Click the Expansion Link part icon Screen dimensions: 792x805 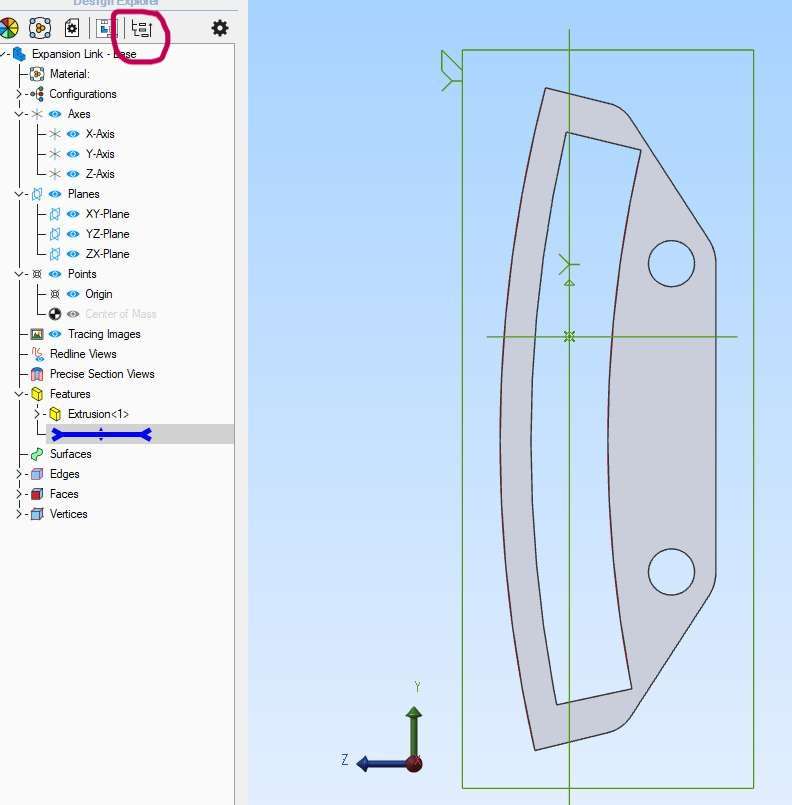[20, 54]
